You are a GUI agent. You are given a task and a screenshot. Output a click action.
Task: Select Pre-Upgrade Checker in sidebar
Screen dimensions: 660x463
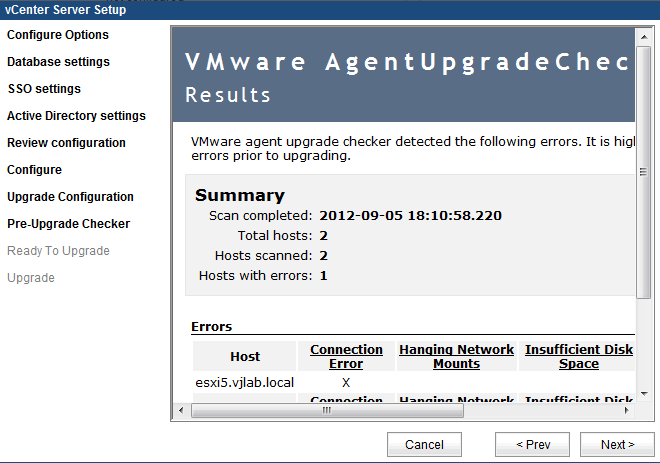click(68, 224)
